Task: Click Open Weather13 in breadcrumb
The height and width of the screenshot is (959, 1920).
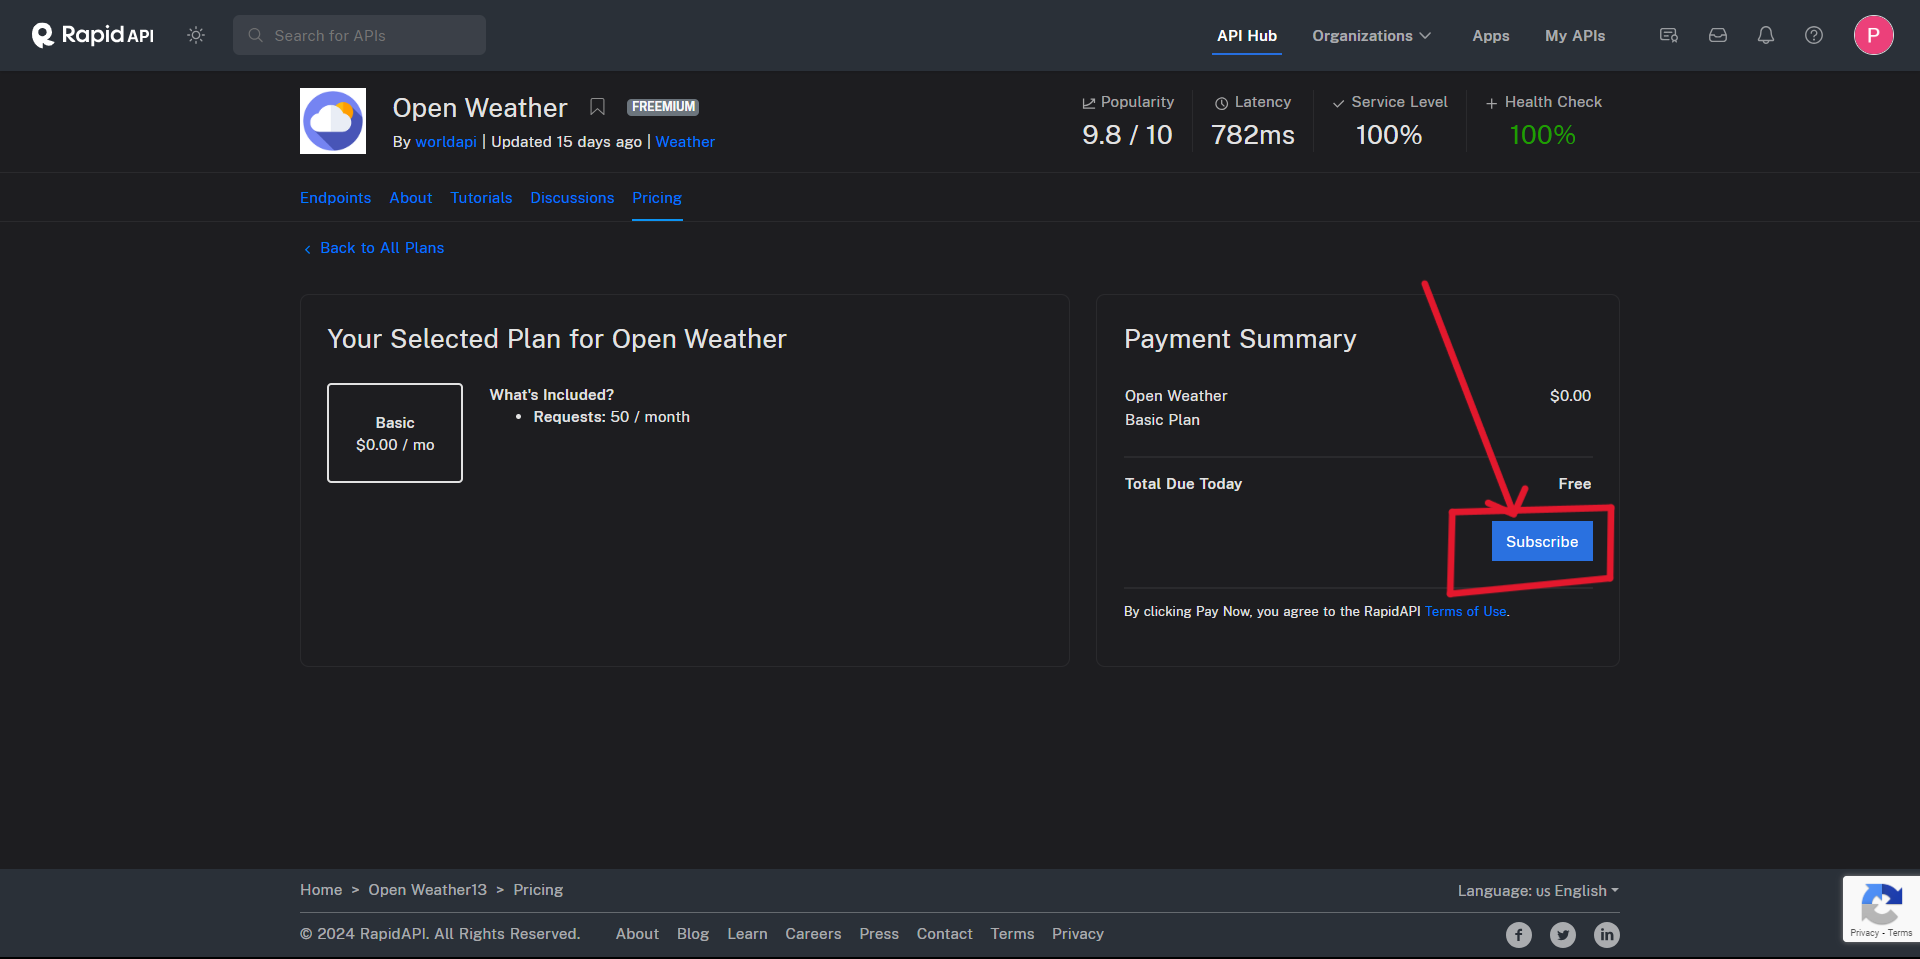Action: point(428,890)
